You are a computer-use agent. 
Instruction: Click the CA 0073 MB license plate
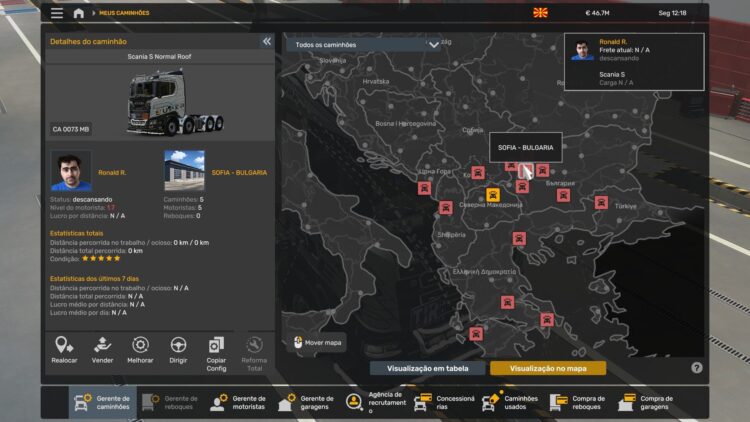coord(71,129)
